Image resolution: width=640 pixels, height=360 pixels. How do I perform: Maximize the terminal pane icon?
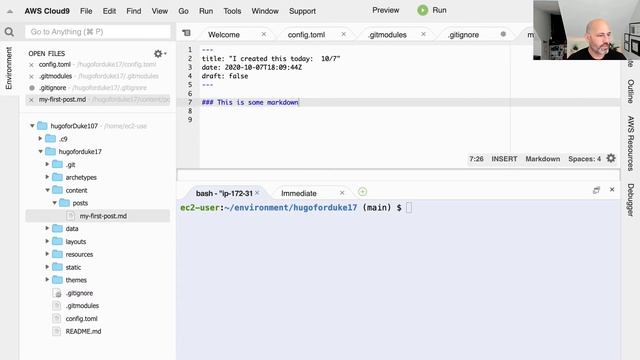click(596, 190)
